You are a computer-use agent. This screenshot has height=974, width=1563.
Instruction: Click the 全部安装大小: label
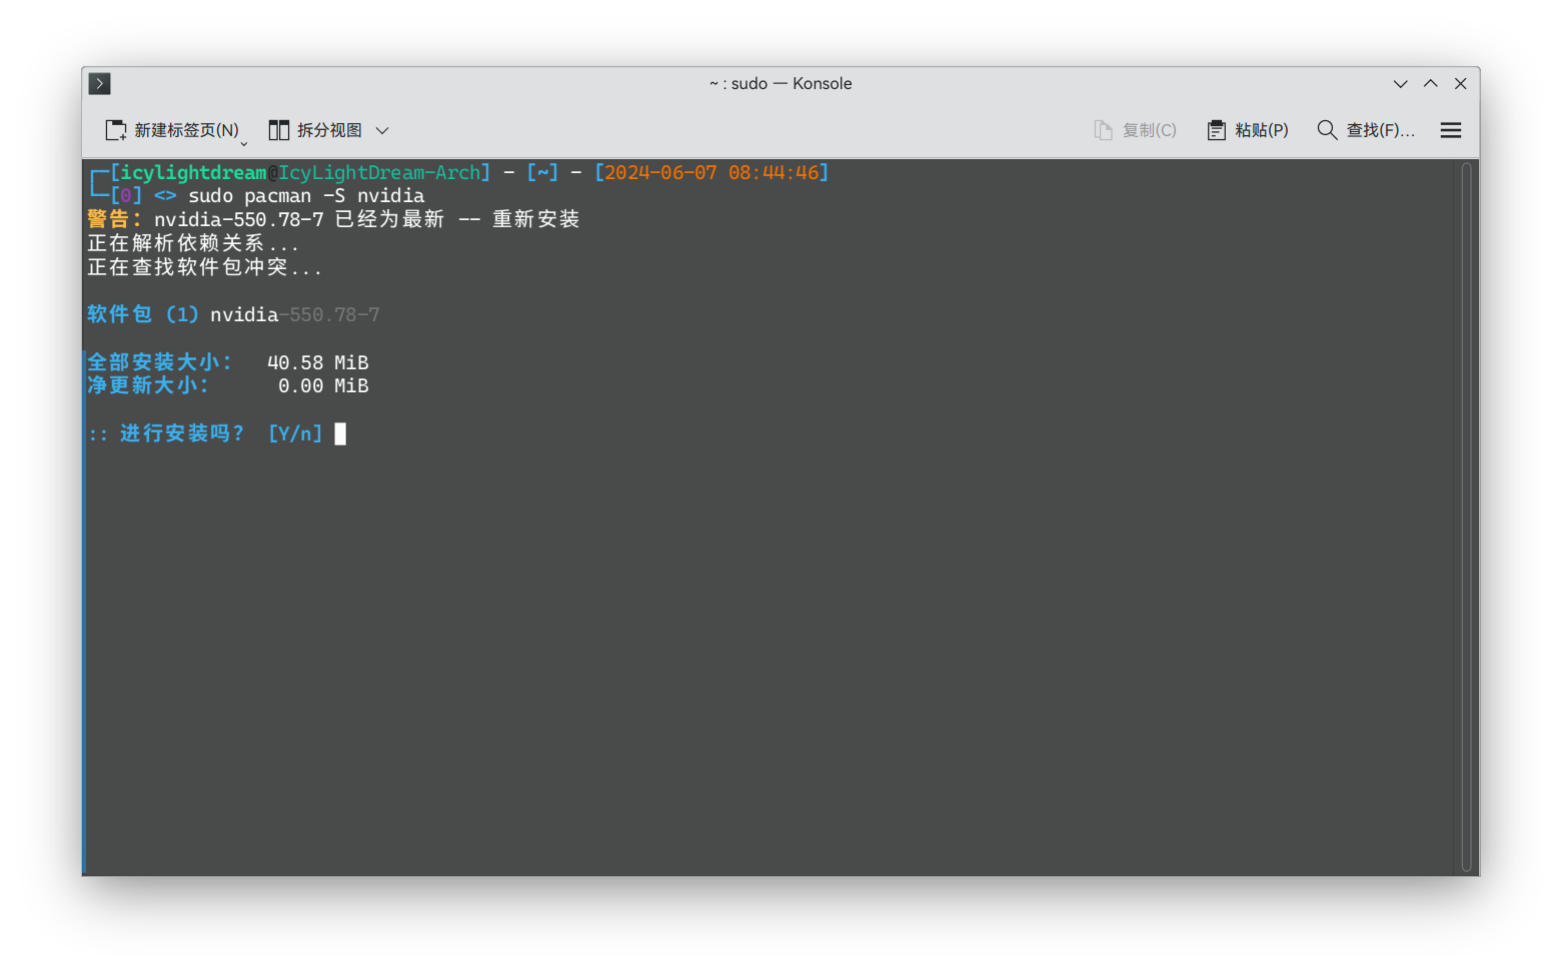[160, 362]
